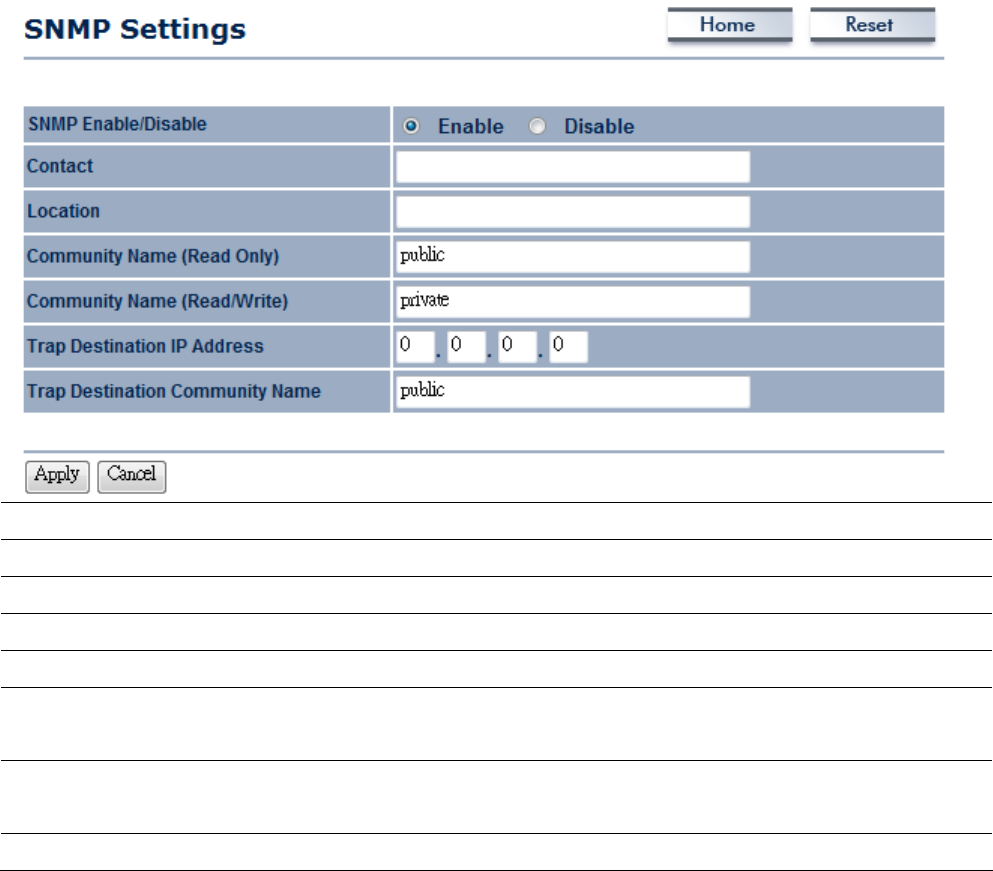
Task: Edit Community Name (Read Only) field
Action: (572, 257)
